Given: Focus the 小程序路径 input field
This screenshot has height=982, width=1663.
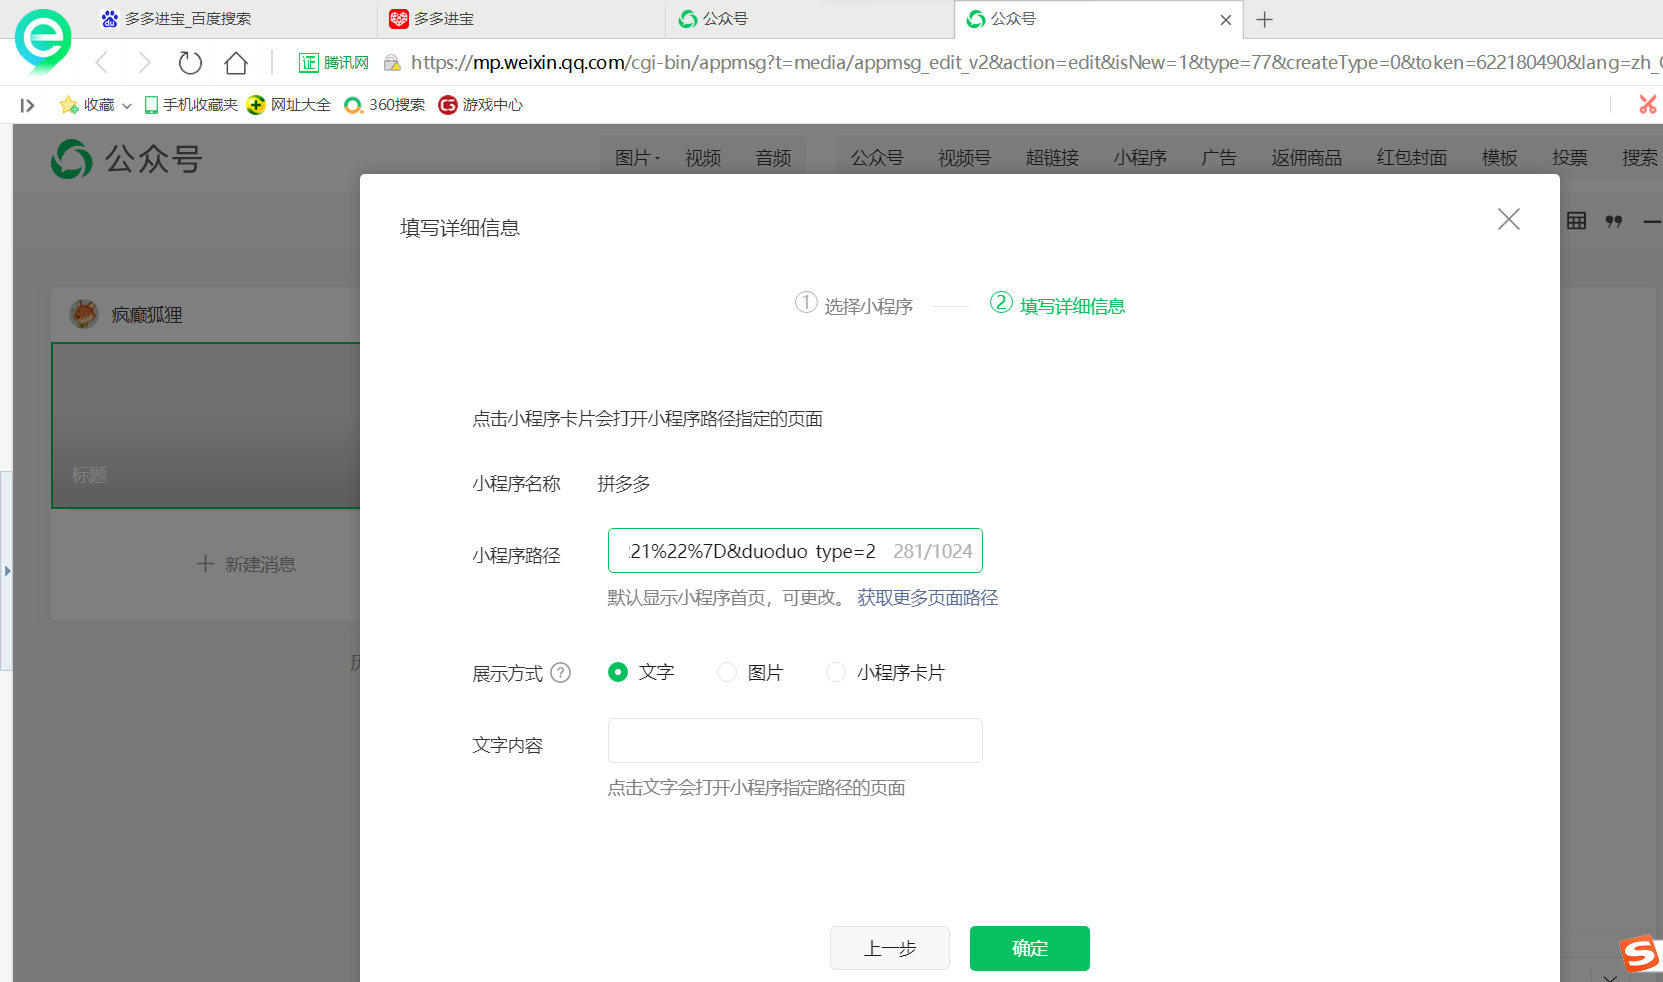Looking at the screenshot, I should tap(795, 551).
